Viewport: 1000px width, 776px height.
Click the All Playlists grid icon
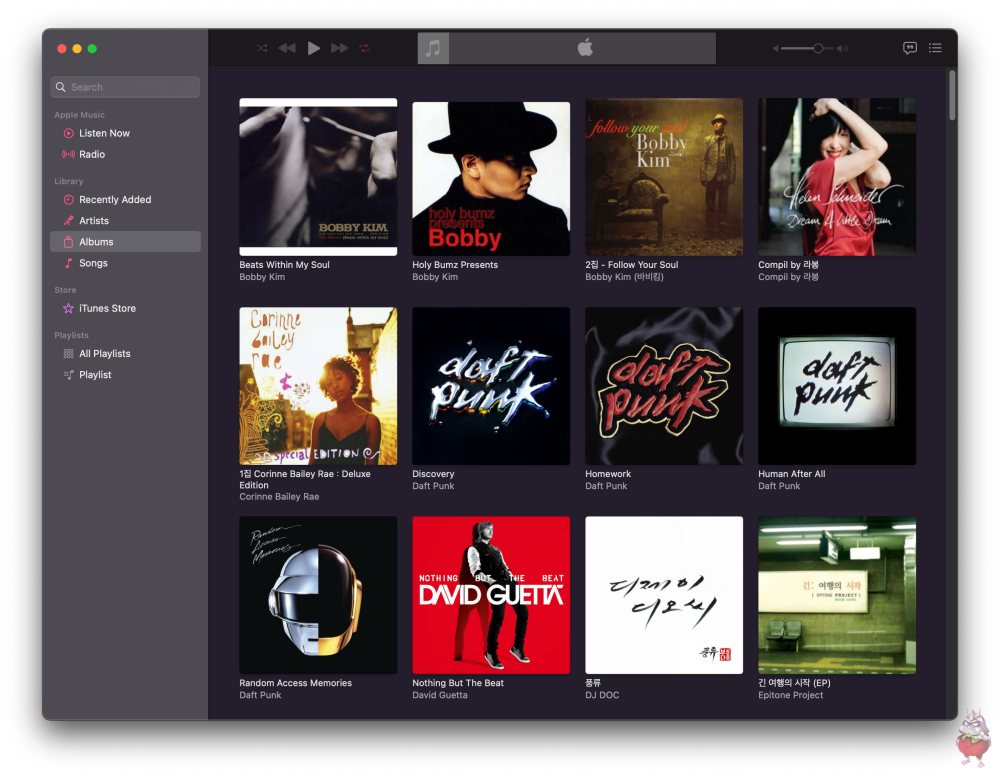click(x=68, y=353)
